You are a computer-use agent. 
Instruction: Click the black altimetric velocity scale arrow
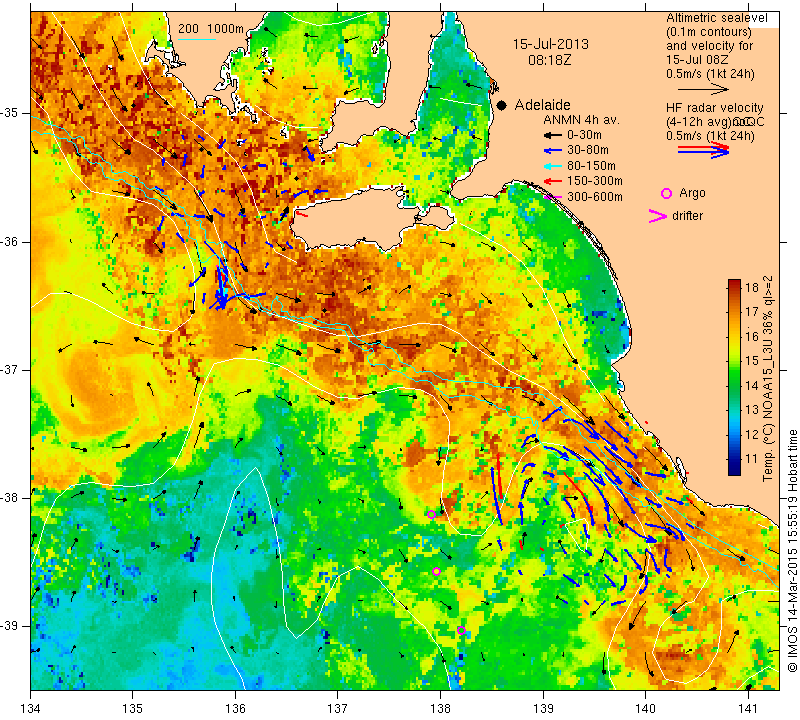pos(703,89)
